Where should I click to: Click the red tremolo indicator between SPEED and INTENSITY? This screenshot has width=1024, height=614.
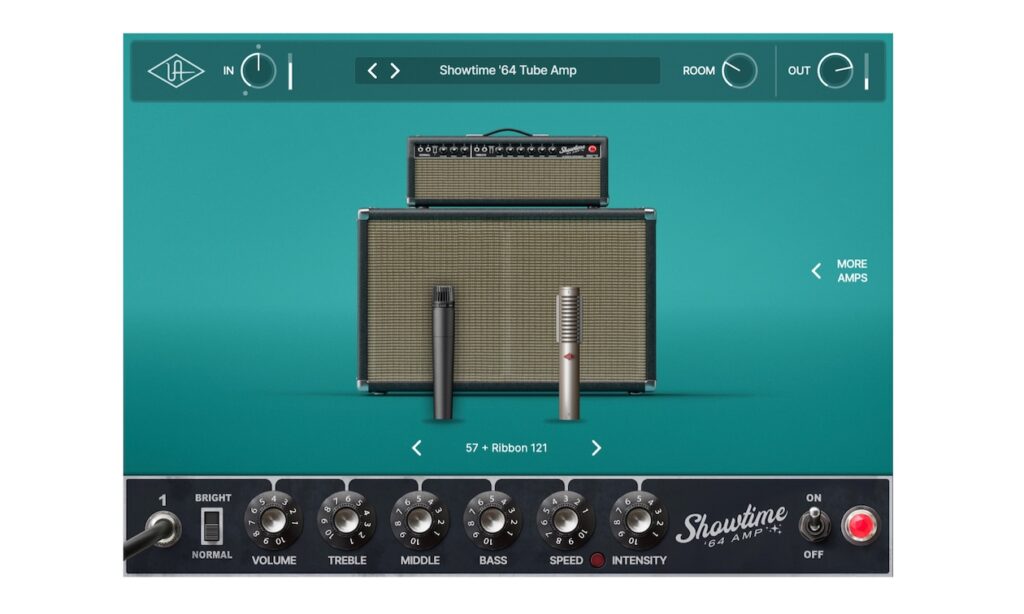pyautogui.click(x=598, y=560)
